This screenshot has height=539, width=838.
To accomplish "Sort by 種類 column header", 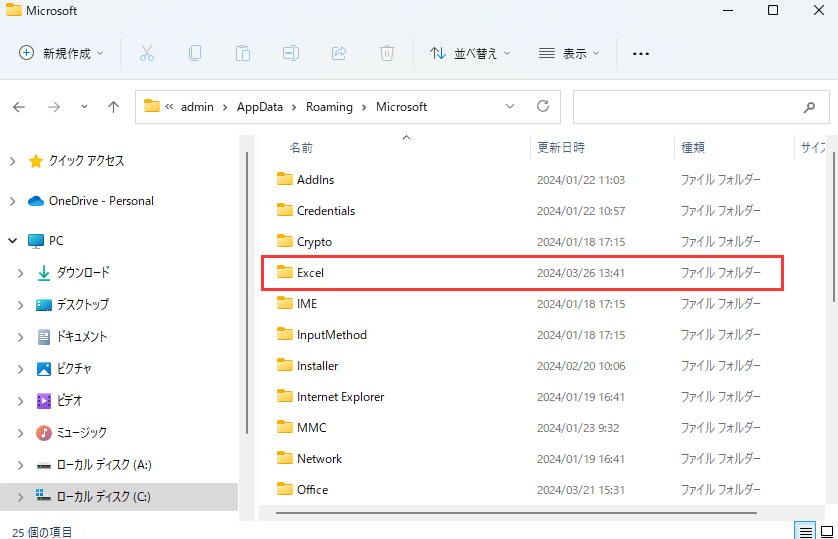I will click(693, 147).
